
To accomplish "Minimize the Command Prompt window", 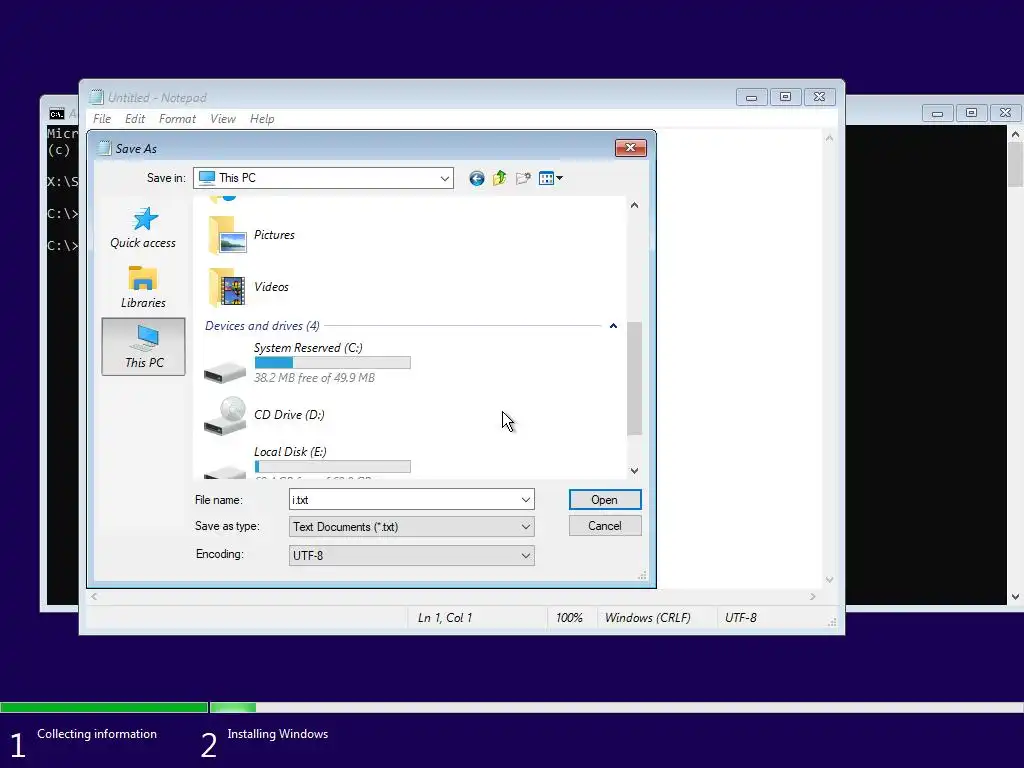I will [937, 113].
